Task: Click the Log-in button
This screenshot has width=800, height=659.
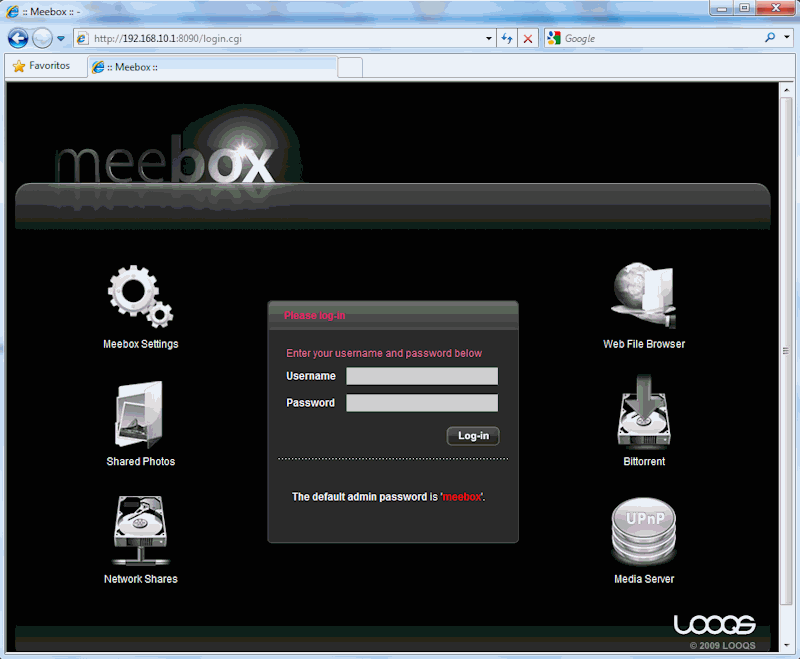Action: (473, 436)
